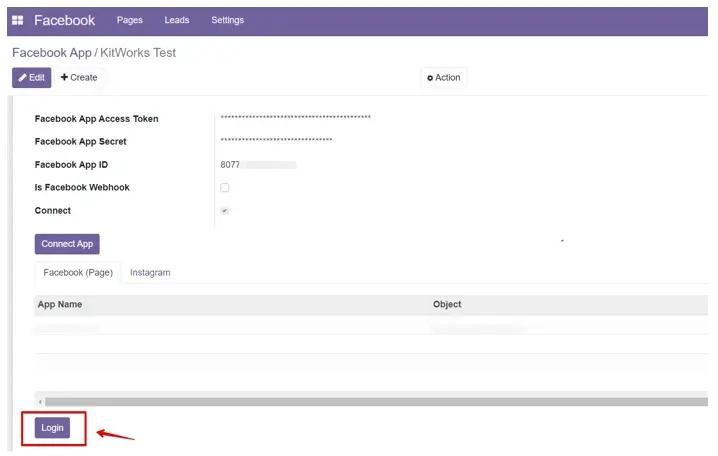Click the Connect App button
The width and height of the screenshot is (718, 456).
tap(67, 244)
